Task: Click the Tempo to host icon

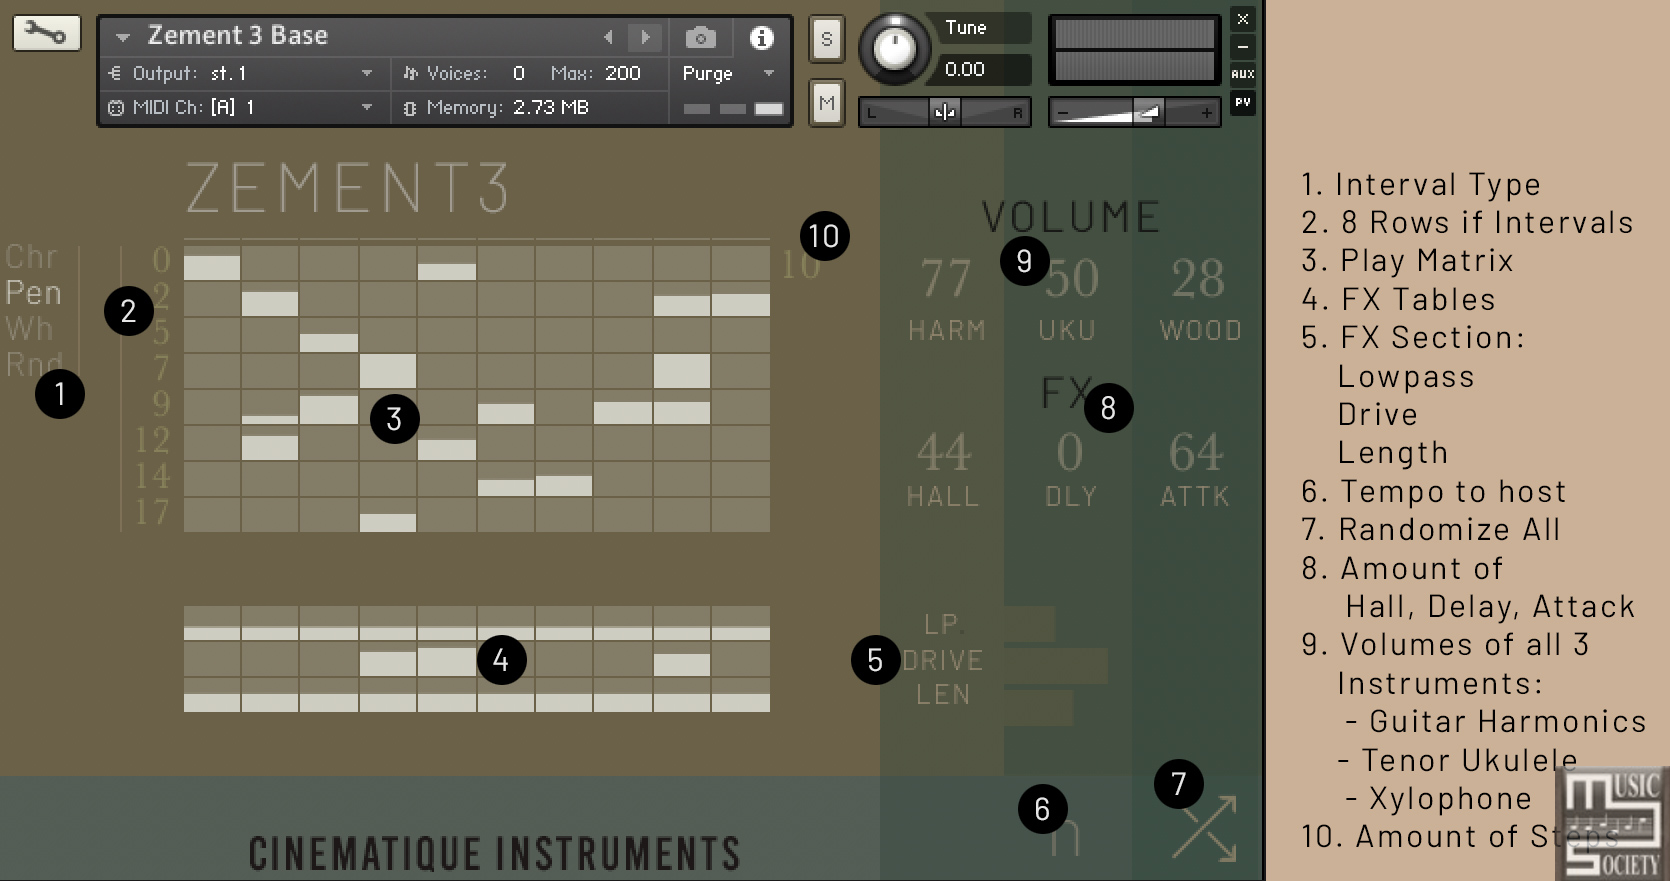Action: tap(1065, 838)
